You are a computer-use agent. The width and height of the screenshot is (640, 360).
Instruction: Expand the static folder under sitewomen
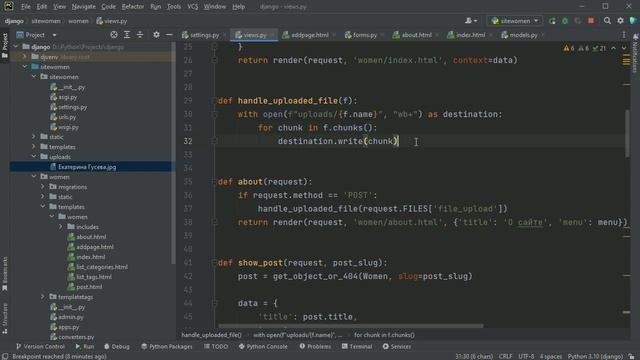tap(34, 137)
